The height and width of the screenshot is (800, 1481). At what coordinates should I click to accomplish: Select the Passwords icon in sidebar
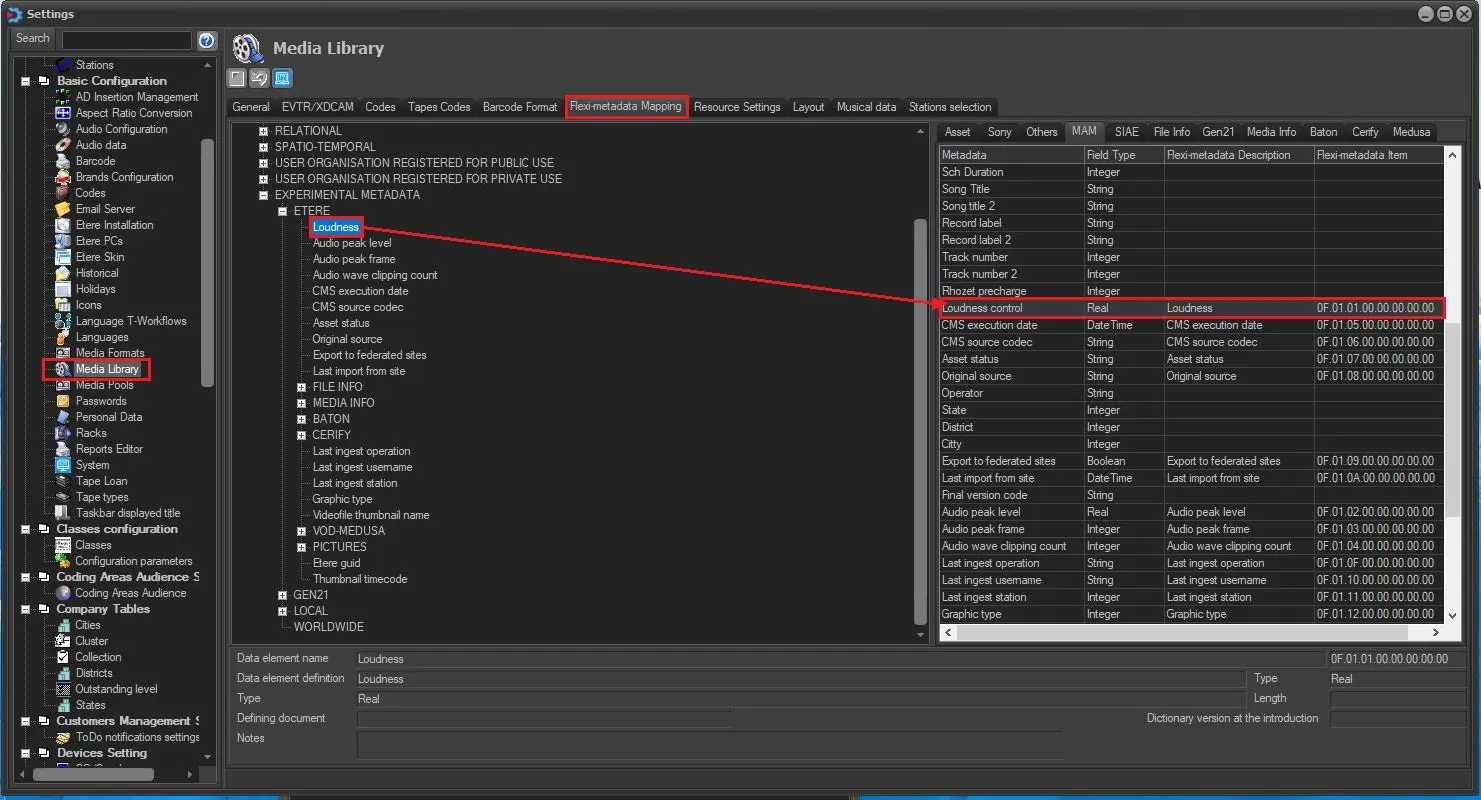click(64, 401)
